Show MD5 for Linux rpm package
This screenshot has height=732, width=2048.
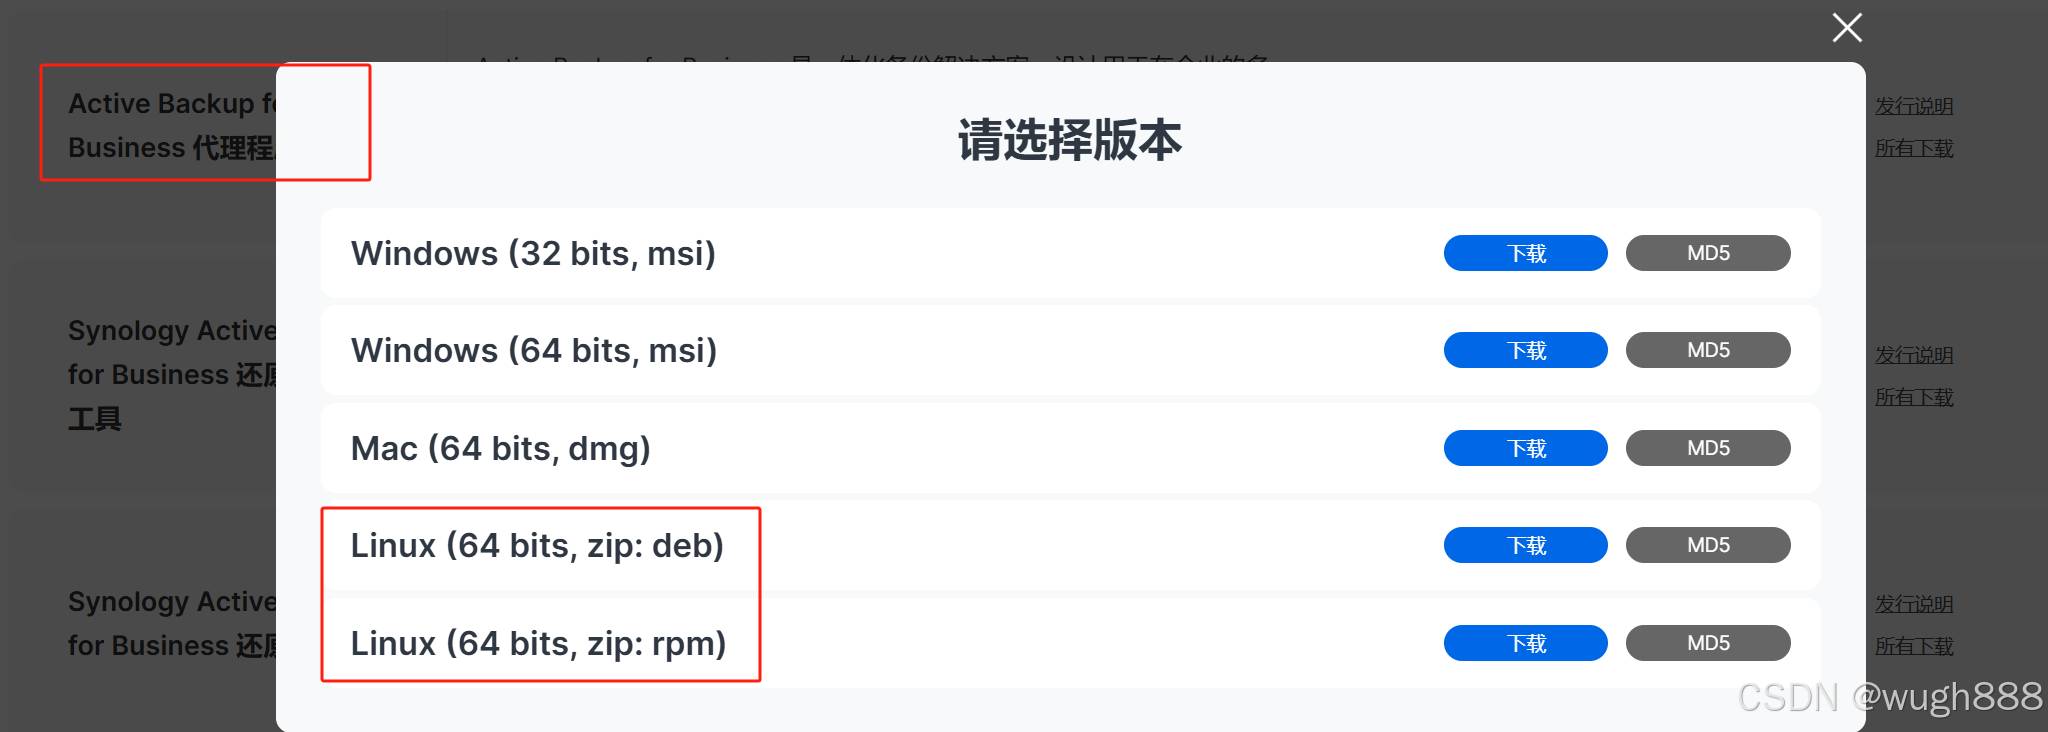point(1707,643)
